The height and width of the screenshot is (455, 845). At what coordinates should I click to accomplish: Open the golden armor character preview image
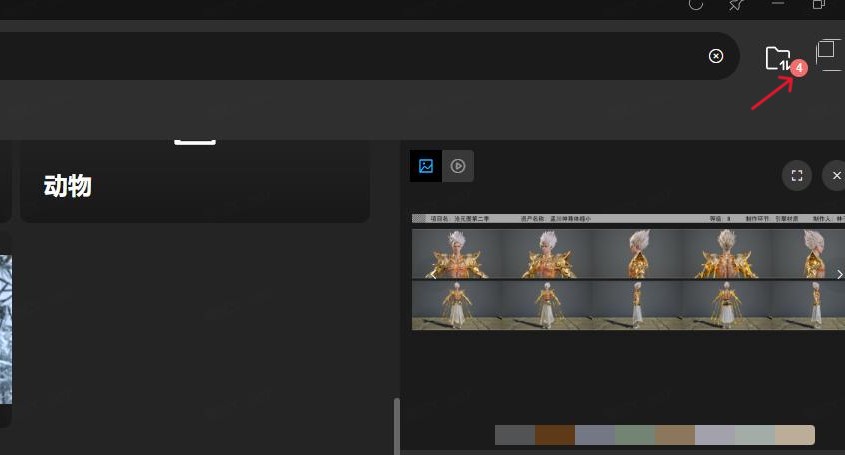coord(628,272)
